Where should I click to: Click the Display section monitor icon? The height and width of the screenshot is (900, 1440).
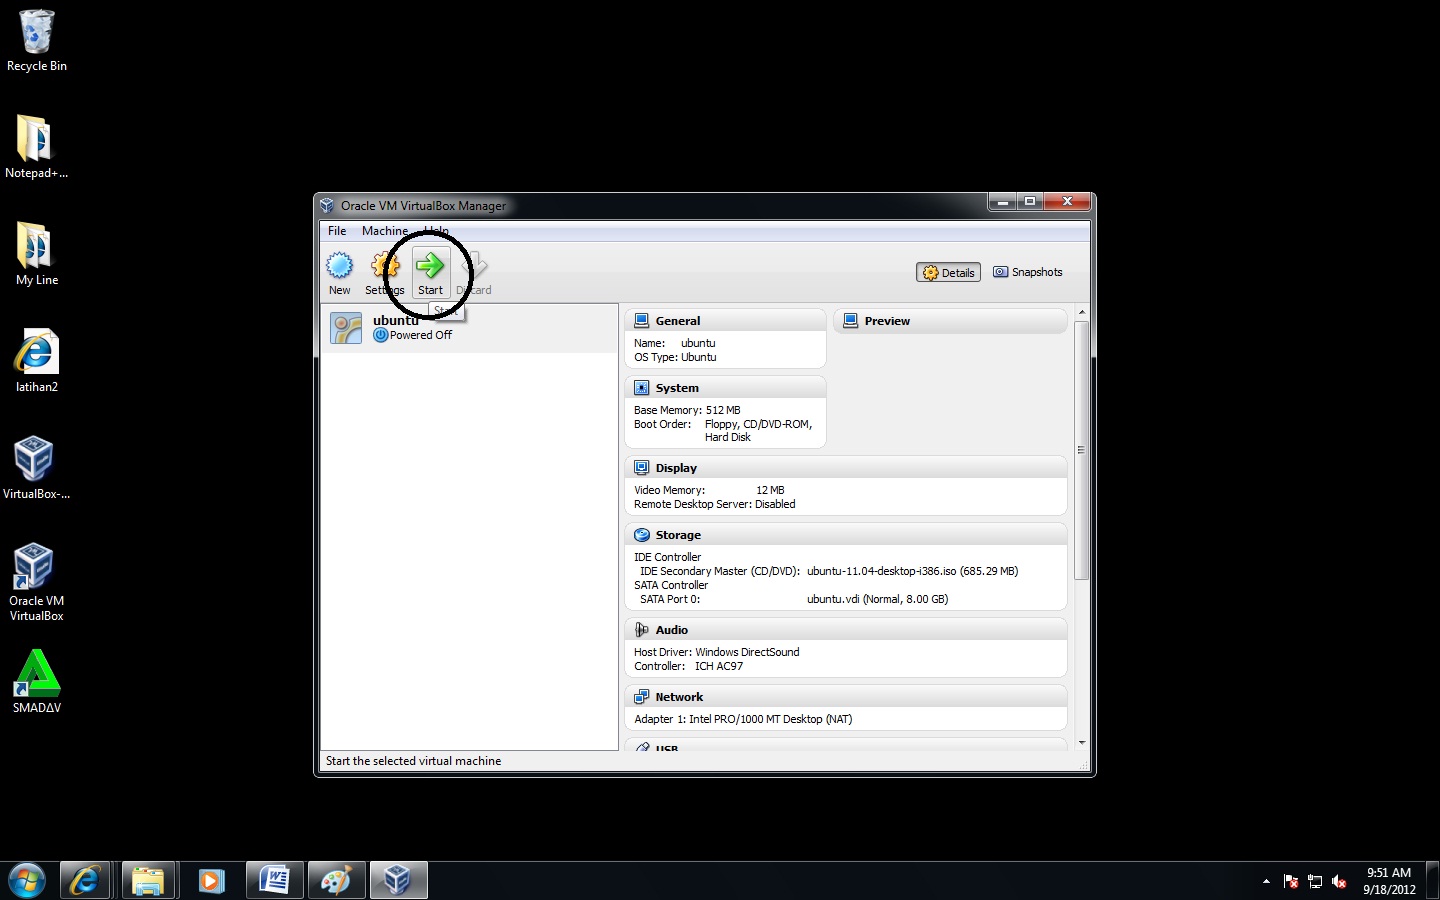[x=642, y=468]
